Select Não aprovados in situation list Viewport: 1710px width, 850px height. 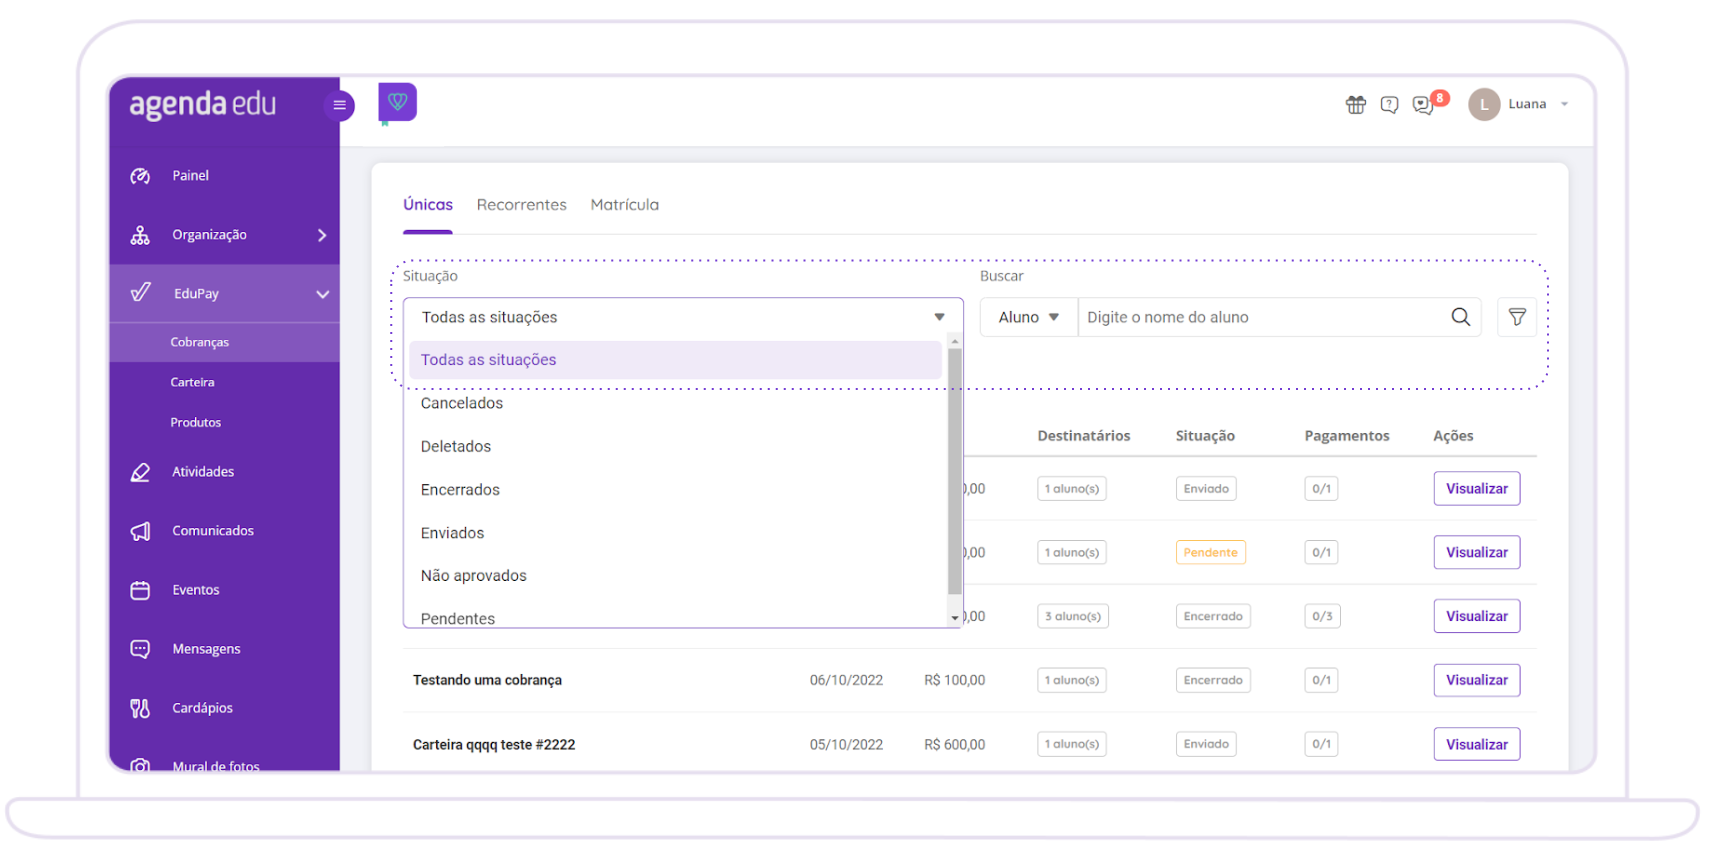675,576
